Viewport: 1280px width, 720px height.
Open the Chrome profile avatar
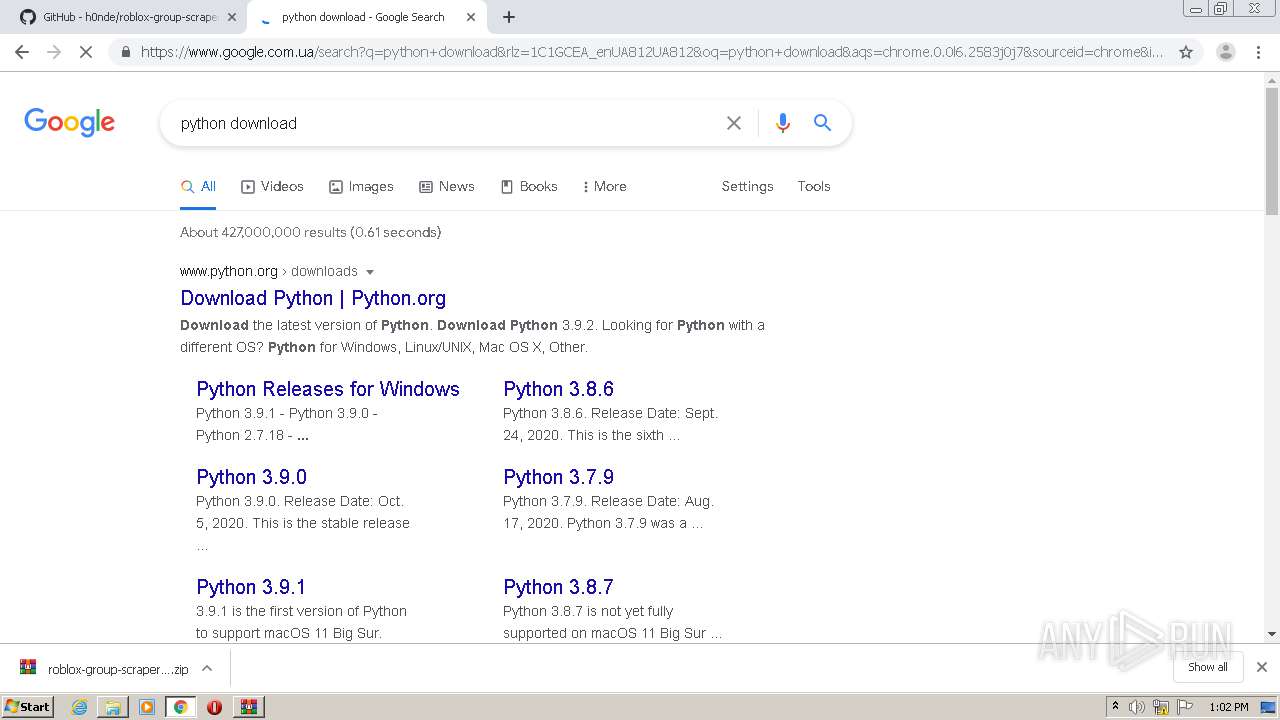pos(1225,52)
